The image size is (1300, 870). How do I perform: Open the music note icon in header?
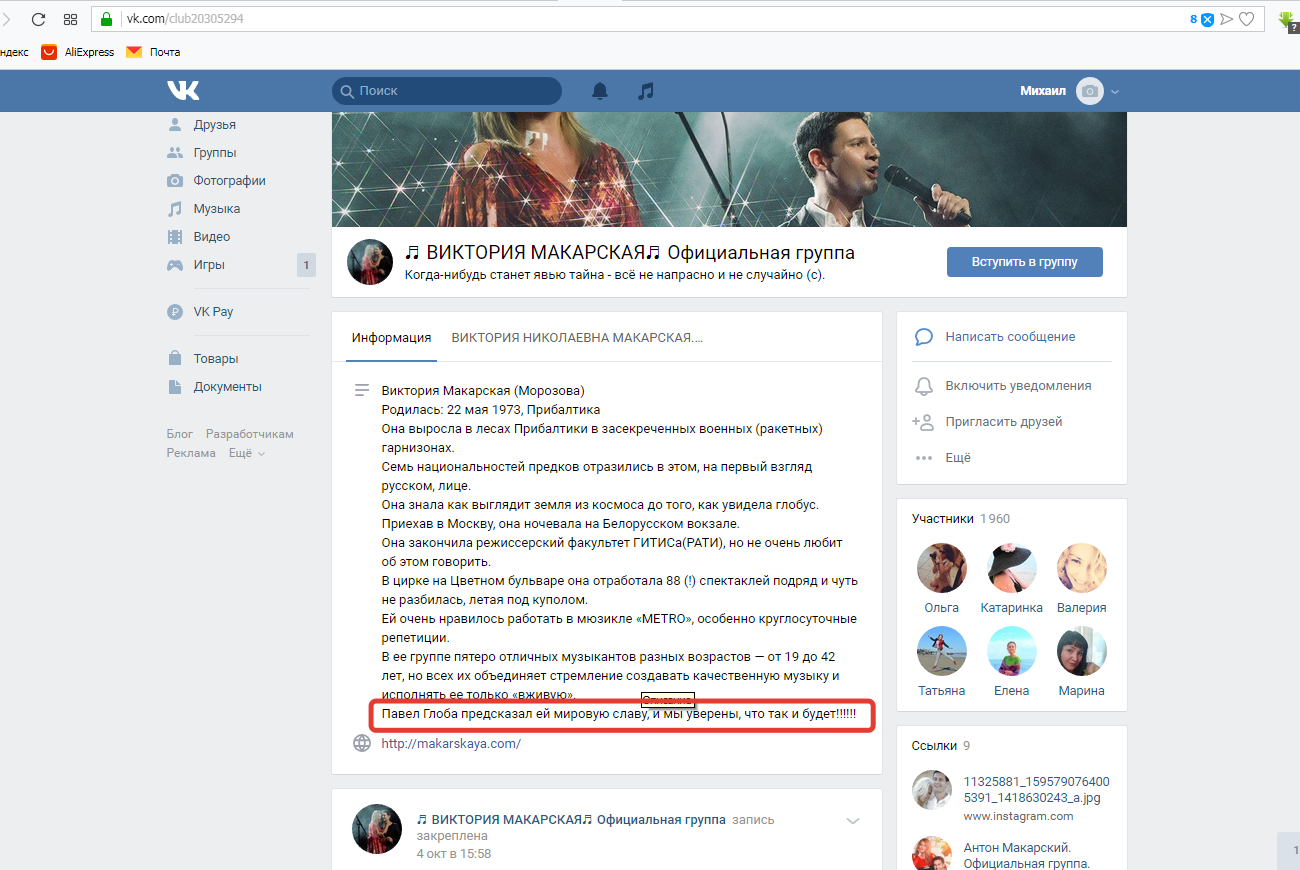point(646,91)
